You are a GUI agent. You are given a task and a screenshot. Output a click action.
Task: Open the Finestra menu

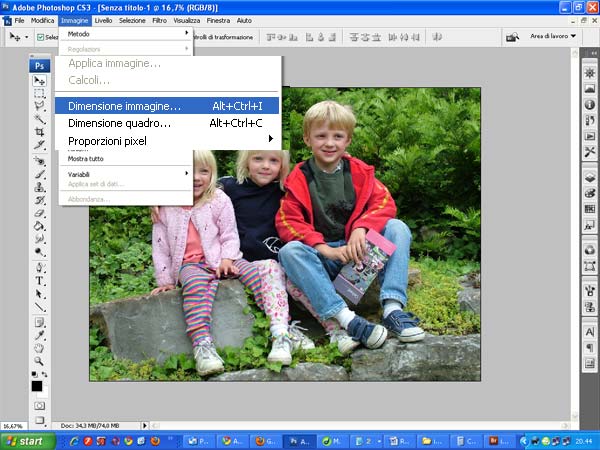[x=218, y=21]
